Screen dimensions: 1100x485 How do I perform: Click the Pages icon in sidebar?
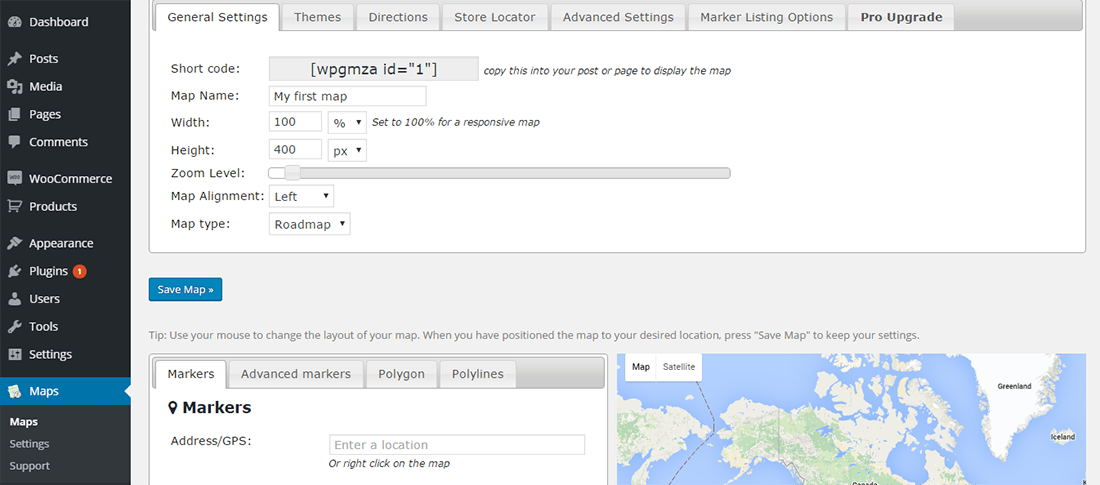click(14, 114)
